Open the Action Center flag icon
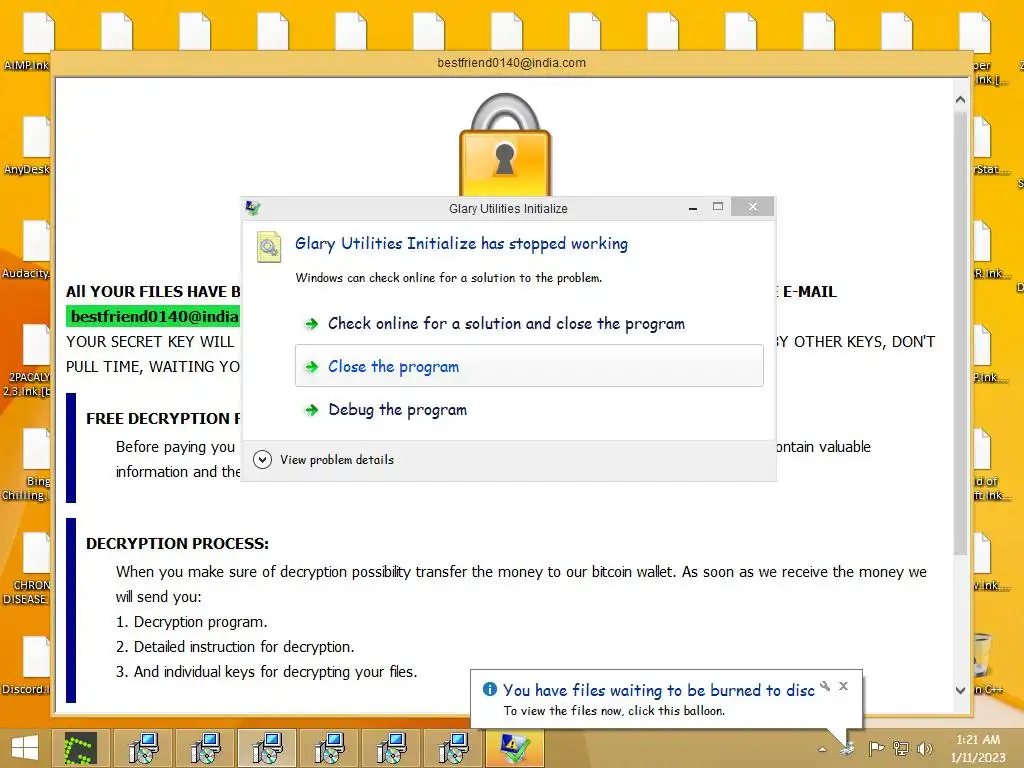 pos(876,748)
